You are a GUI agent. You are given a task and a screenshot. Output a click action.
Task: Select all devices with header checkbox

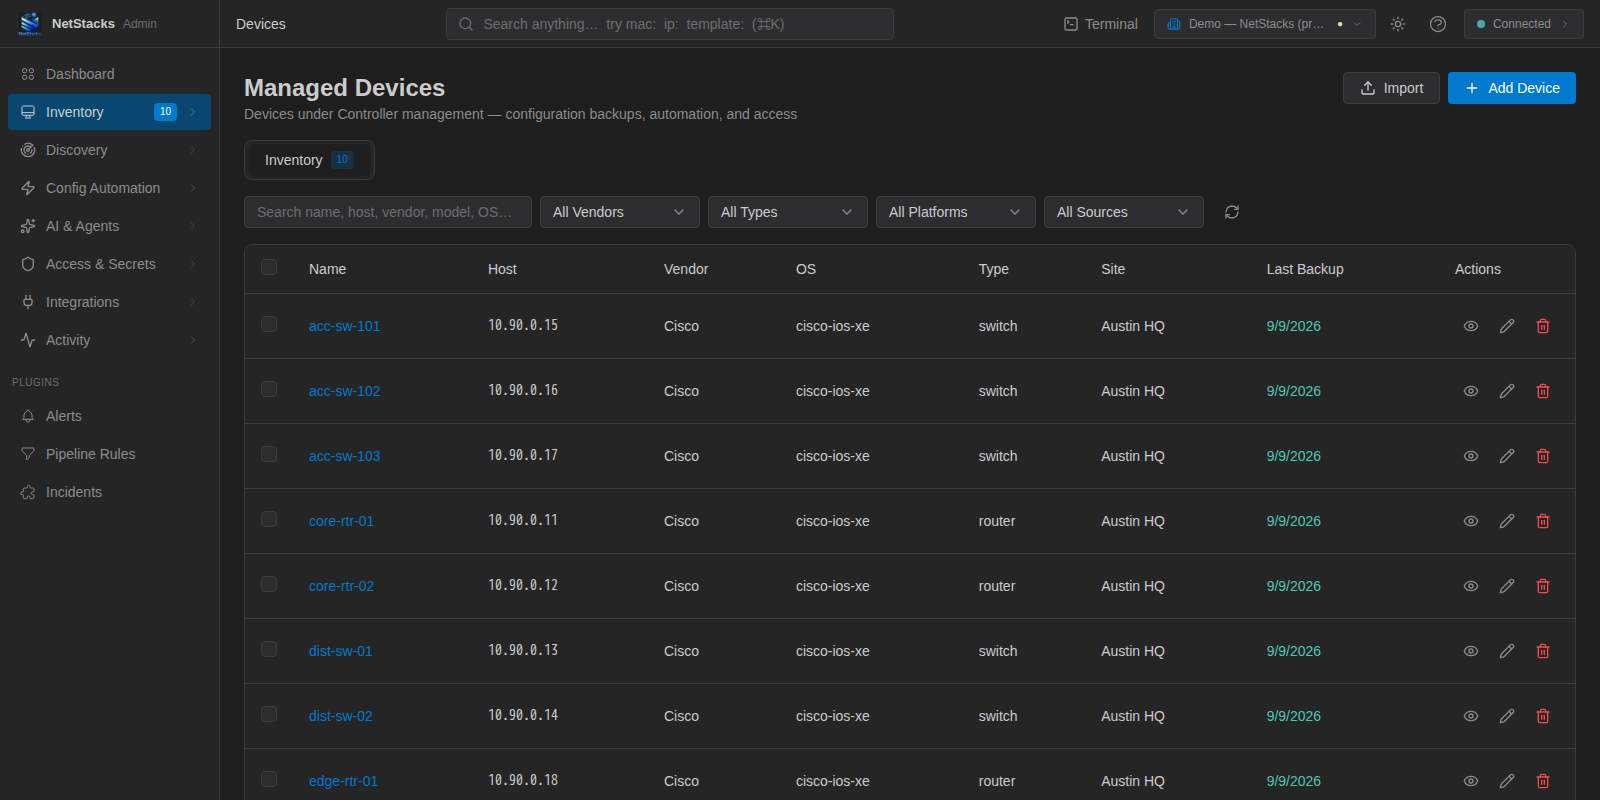pyautogui.click(x=269, y=267)
